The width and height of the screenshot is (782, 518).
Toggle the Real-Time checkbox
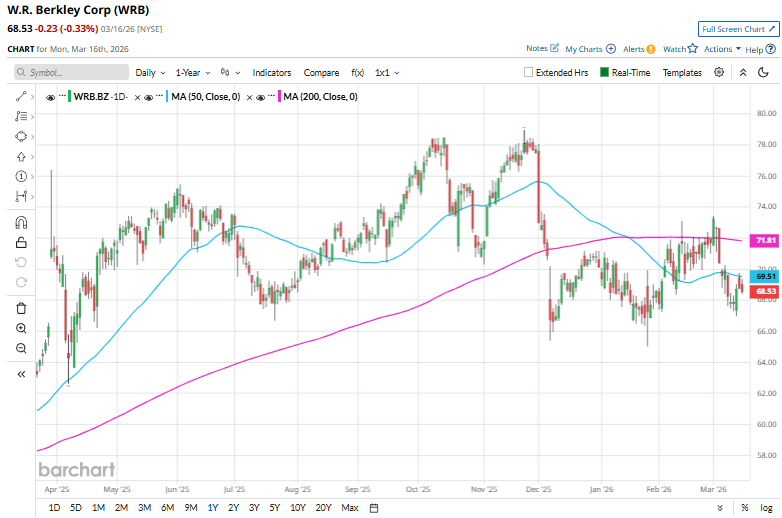click(605, 73)
